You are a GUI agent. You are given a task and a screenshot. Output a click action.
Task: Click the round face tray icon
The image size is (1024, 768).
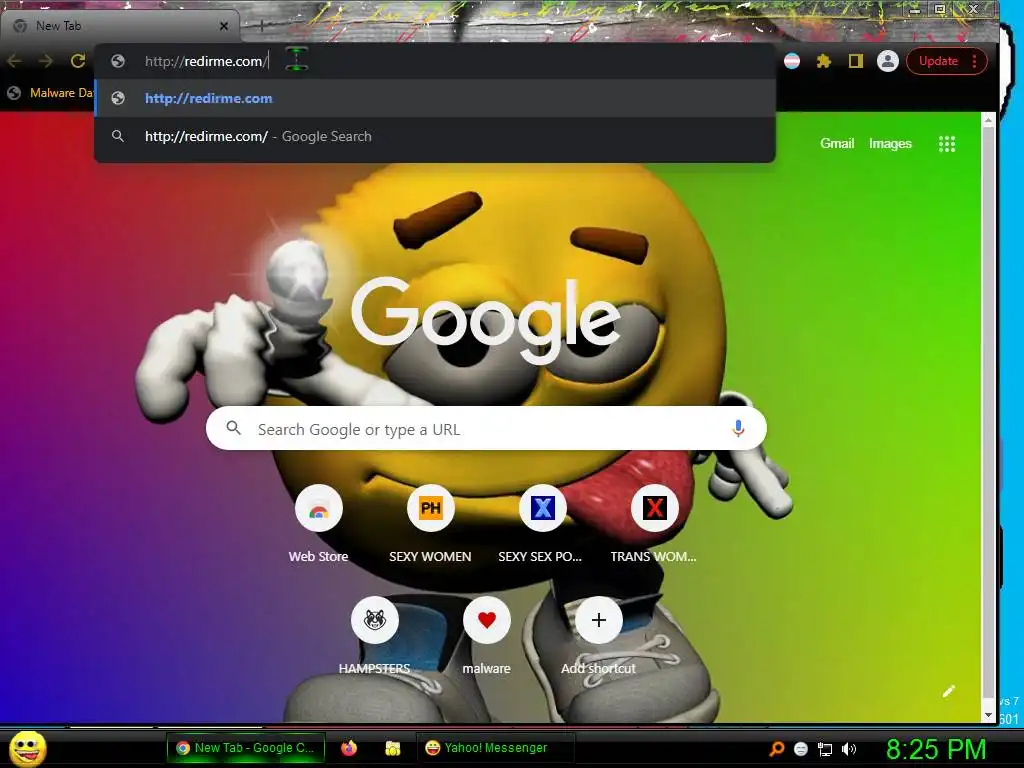(x=801, y=749)
